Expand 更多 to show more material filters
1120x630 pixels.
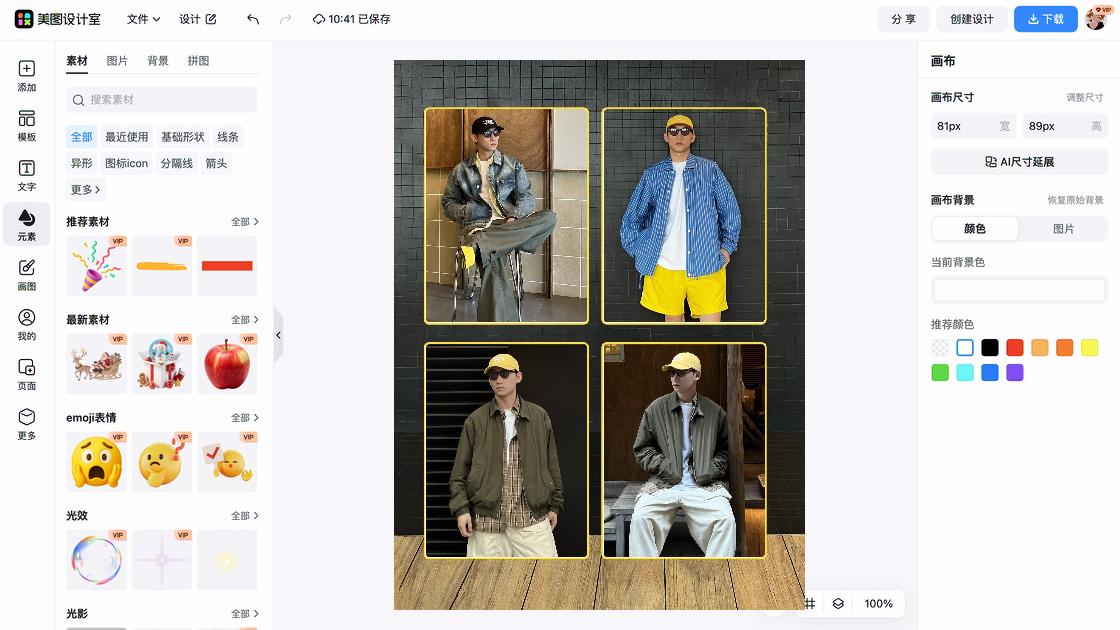coord(84,189)
